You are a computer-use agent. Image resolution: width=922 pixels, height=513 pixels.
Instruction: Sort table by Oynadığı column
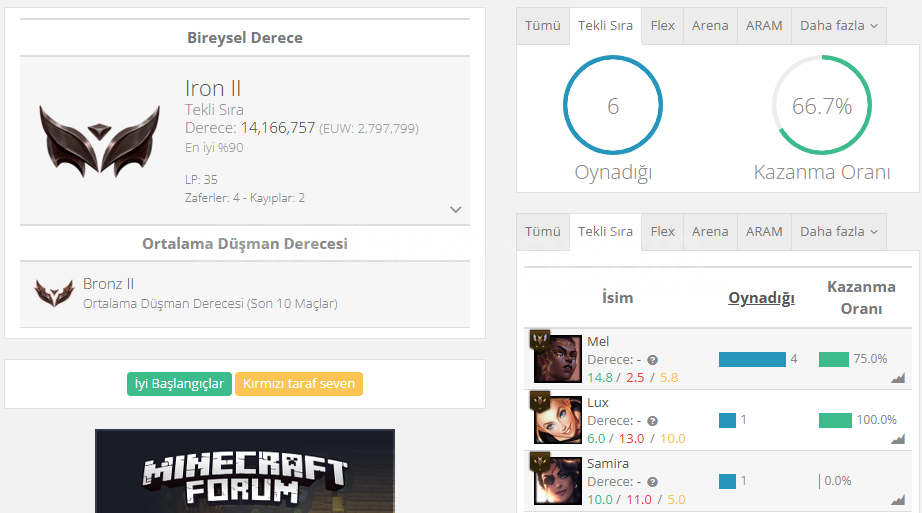[x=761, y=298]
